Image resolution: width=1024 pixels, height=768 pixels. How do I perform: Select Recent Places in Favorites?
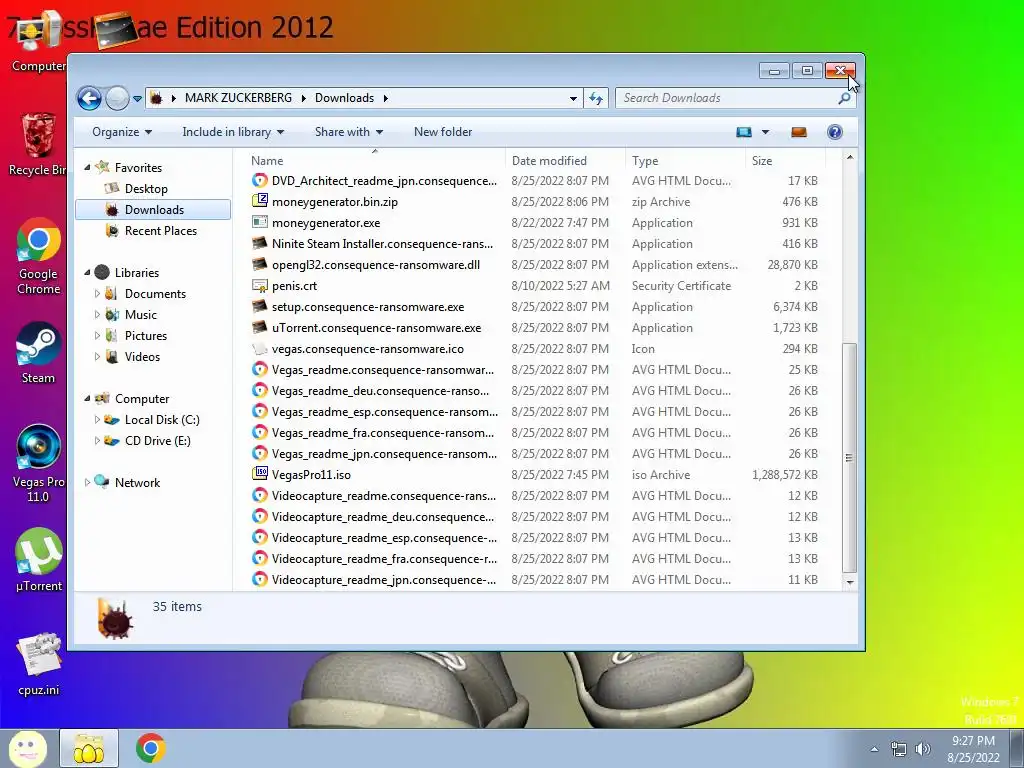click(x=161, y=231)
